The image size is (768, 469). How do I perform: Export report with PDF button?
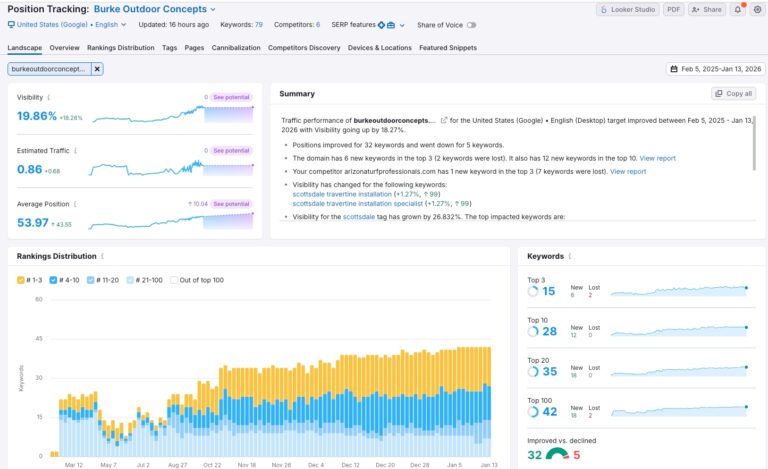[673, 9]
